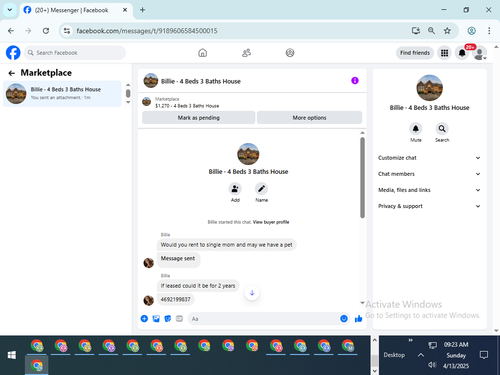
Task: Select the Billie conversation in Marketplace list
Action: pyautogui.click(x=62, y=94)
